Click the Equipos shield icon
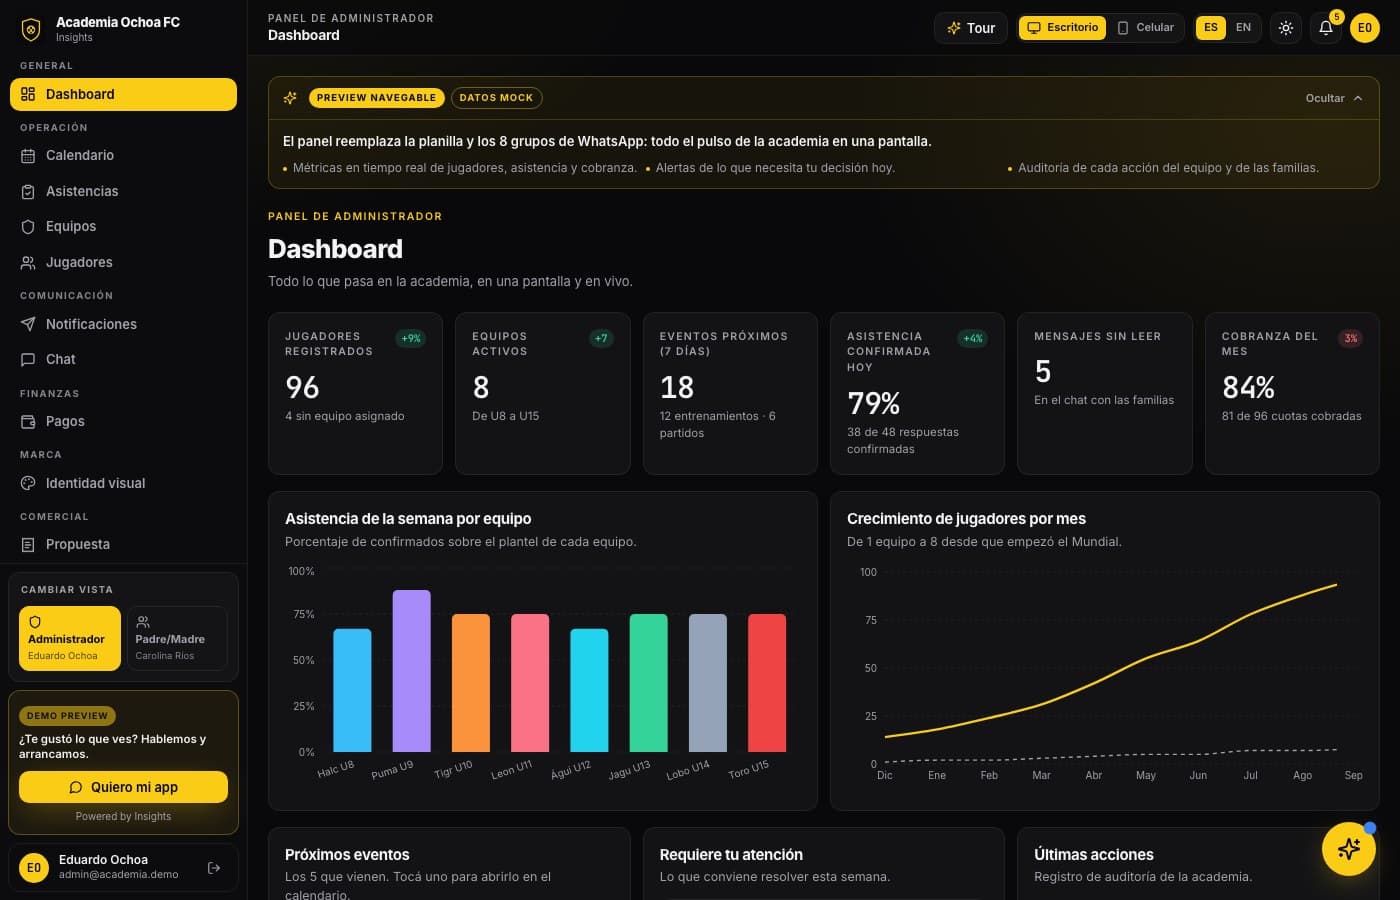The height and width of the screenshot is (900, 1400). pyautogui.click(x=28, y=227)
